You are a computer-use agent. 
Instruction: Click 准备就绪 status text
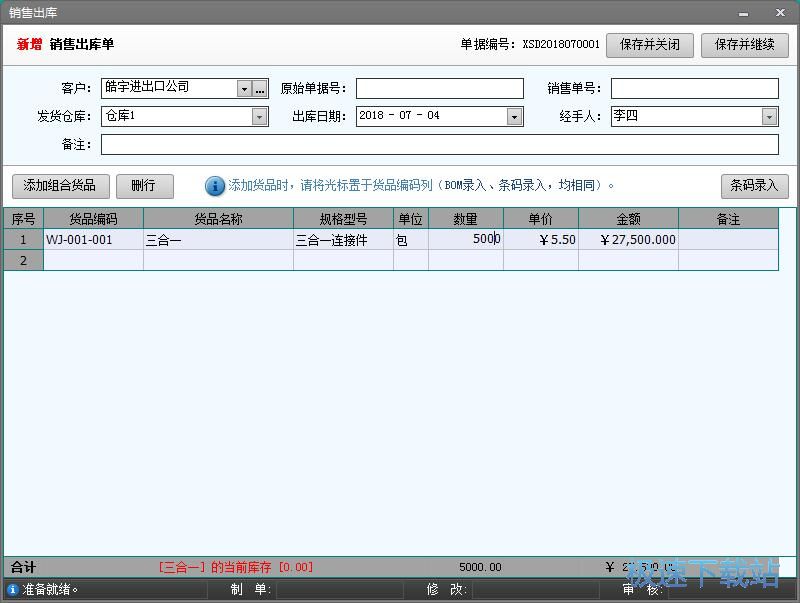tap(49, 589)
